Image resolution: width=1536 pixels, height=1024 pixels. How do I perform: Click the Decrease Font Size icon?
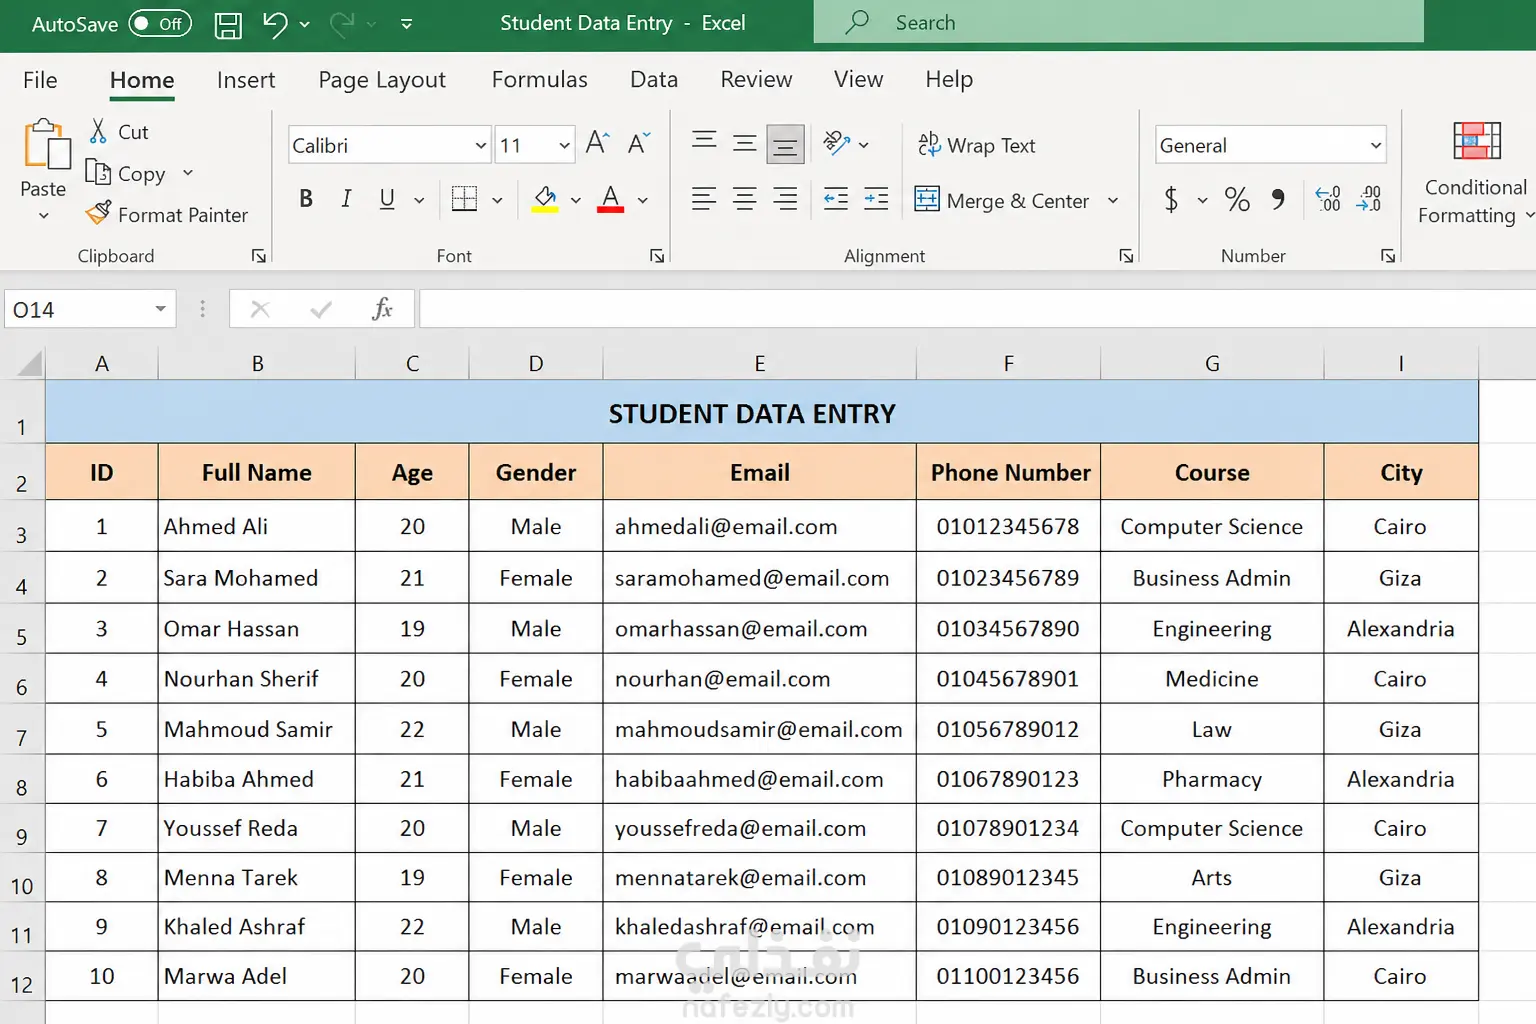[639, 143]
